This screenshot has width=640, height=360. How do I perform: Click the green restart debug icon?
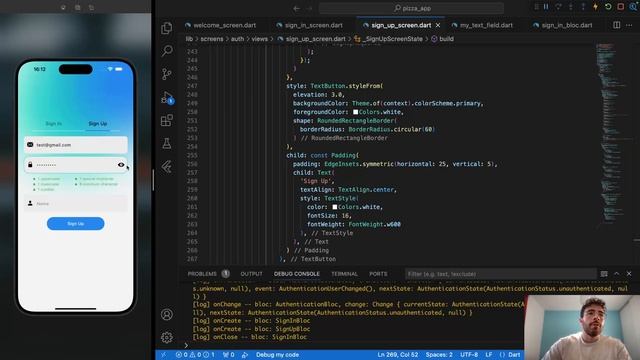coord(608,7)
